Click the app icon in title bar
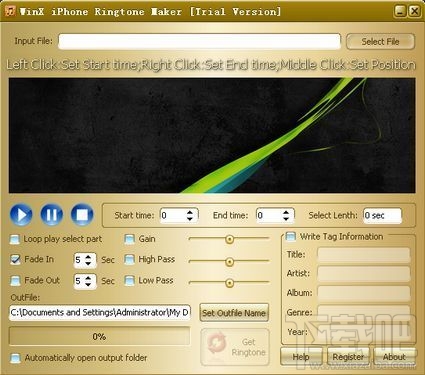Viewport: 425px width, 375px height. click(x=10, y=11)
